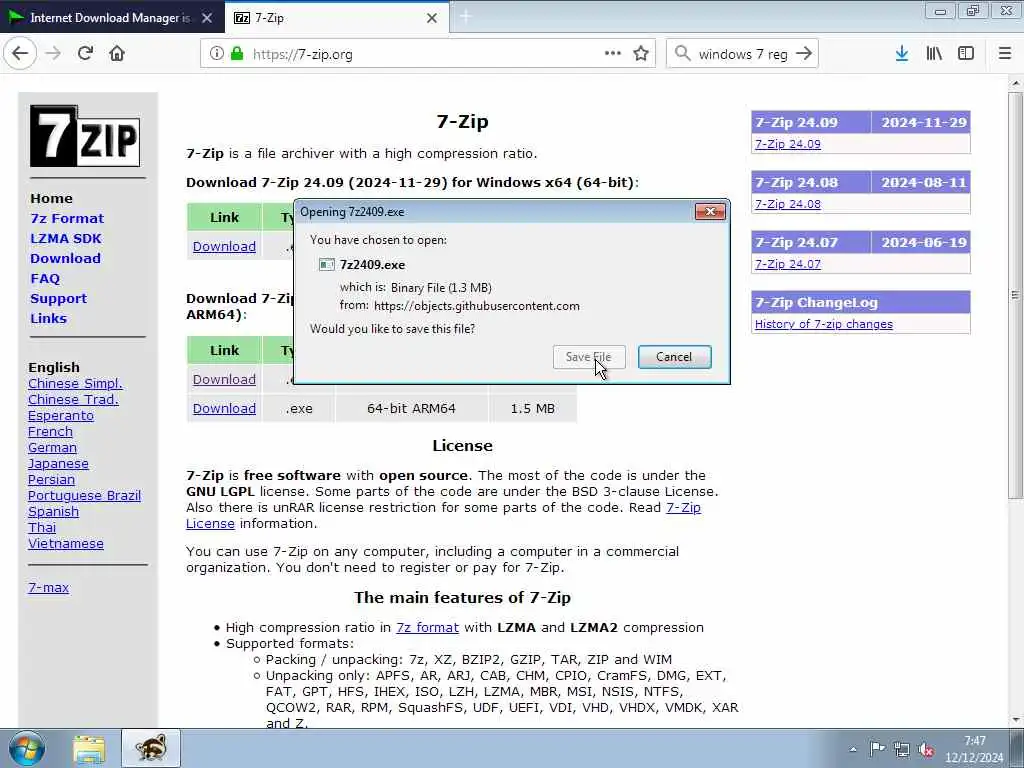The image size is (1024, 768).
Task: Show site information for 7-zip.org
Action: pyautogui.click(x=216, y=54)
